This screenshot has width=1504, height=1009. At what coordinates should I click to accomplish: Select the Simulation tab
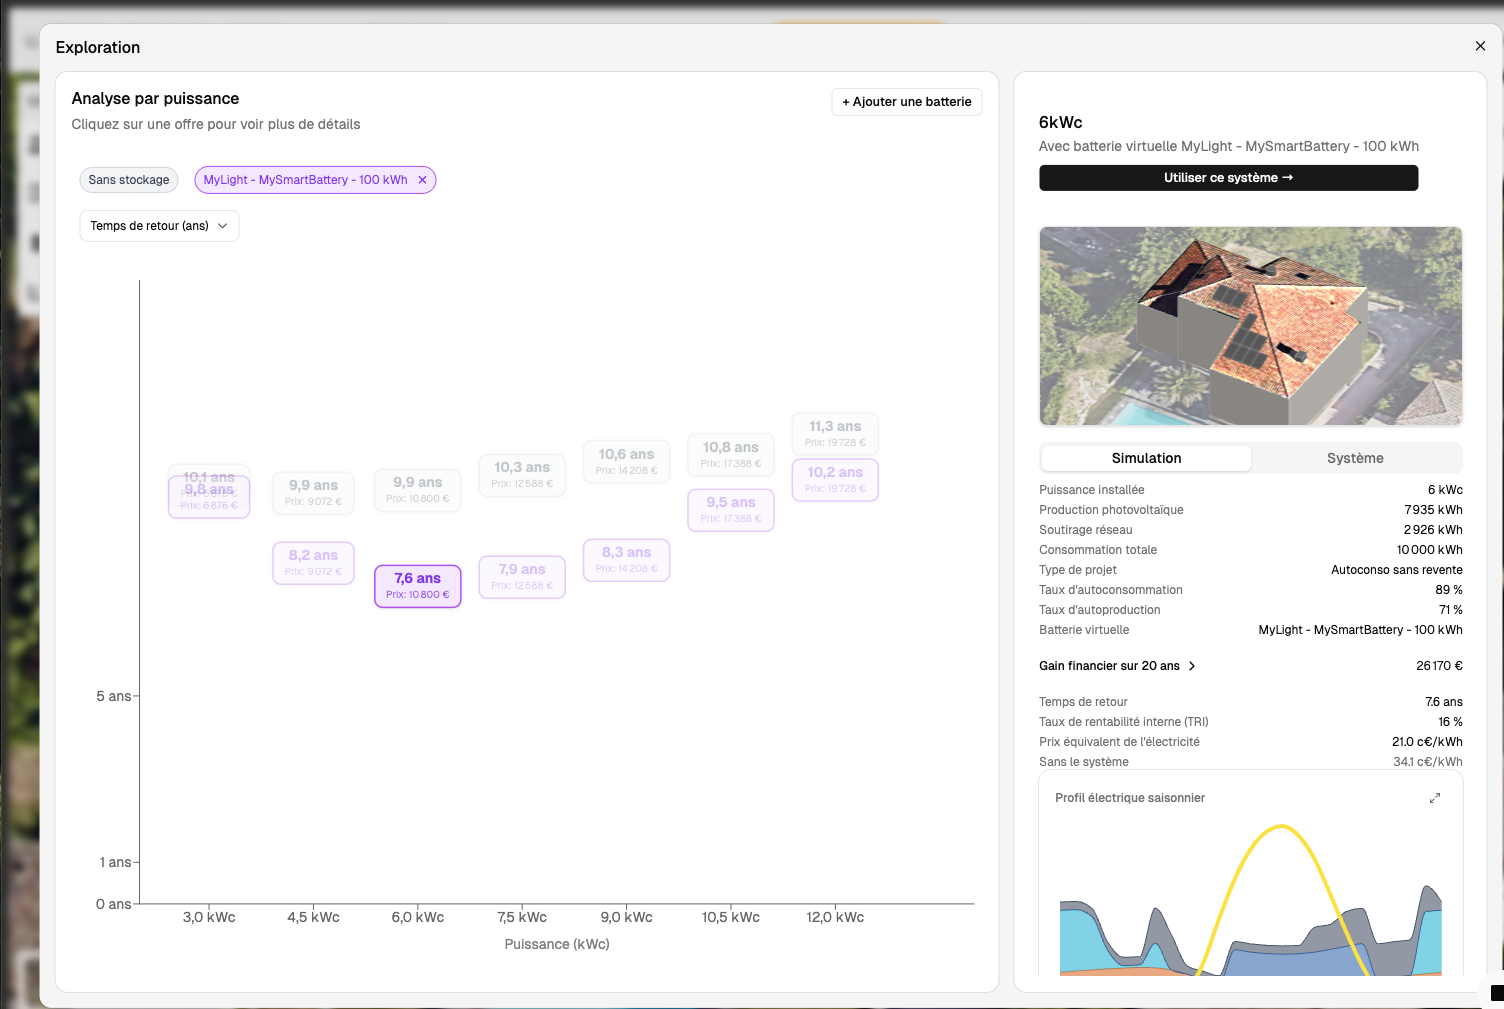pos(1146,458)
